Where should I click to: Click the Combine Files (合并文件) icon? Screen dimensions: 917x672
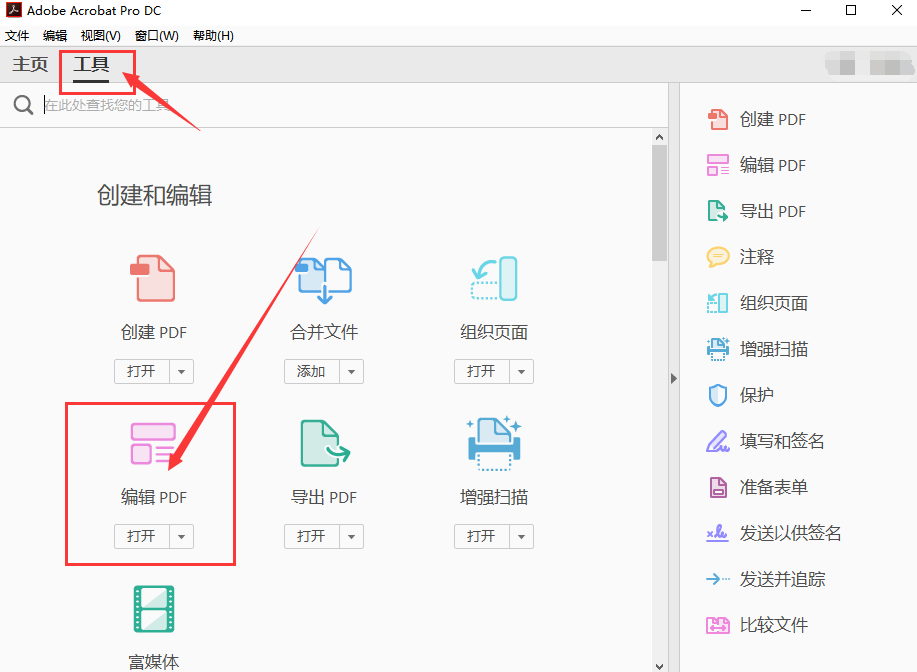(323, 280)
